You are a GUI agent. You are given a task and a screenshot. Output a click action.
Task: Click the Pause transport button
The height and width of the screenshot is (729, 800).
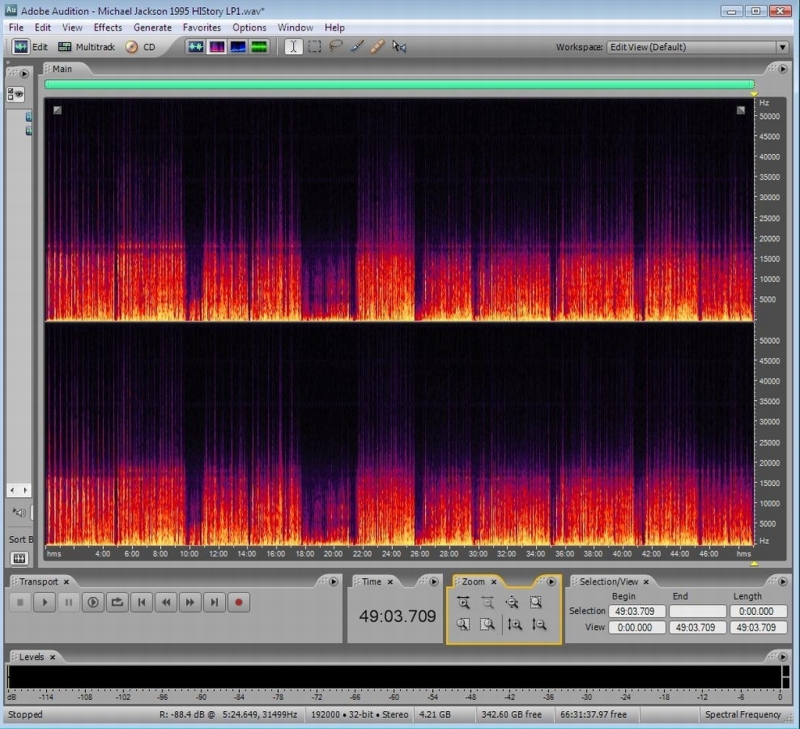(68, 602)
